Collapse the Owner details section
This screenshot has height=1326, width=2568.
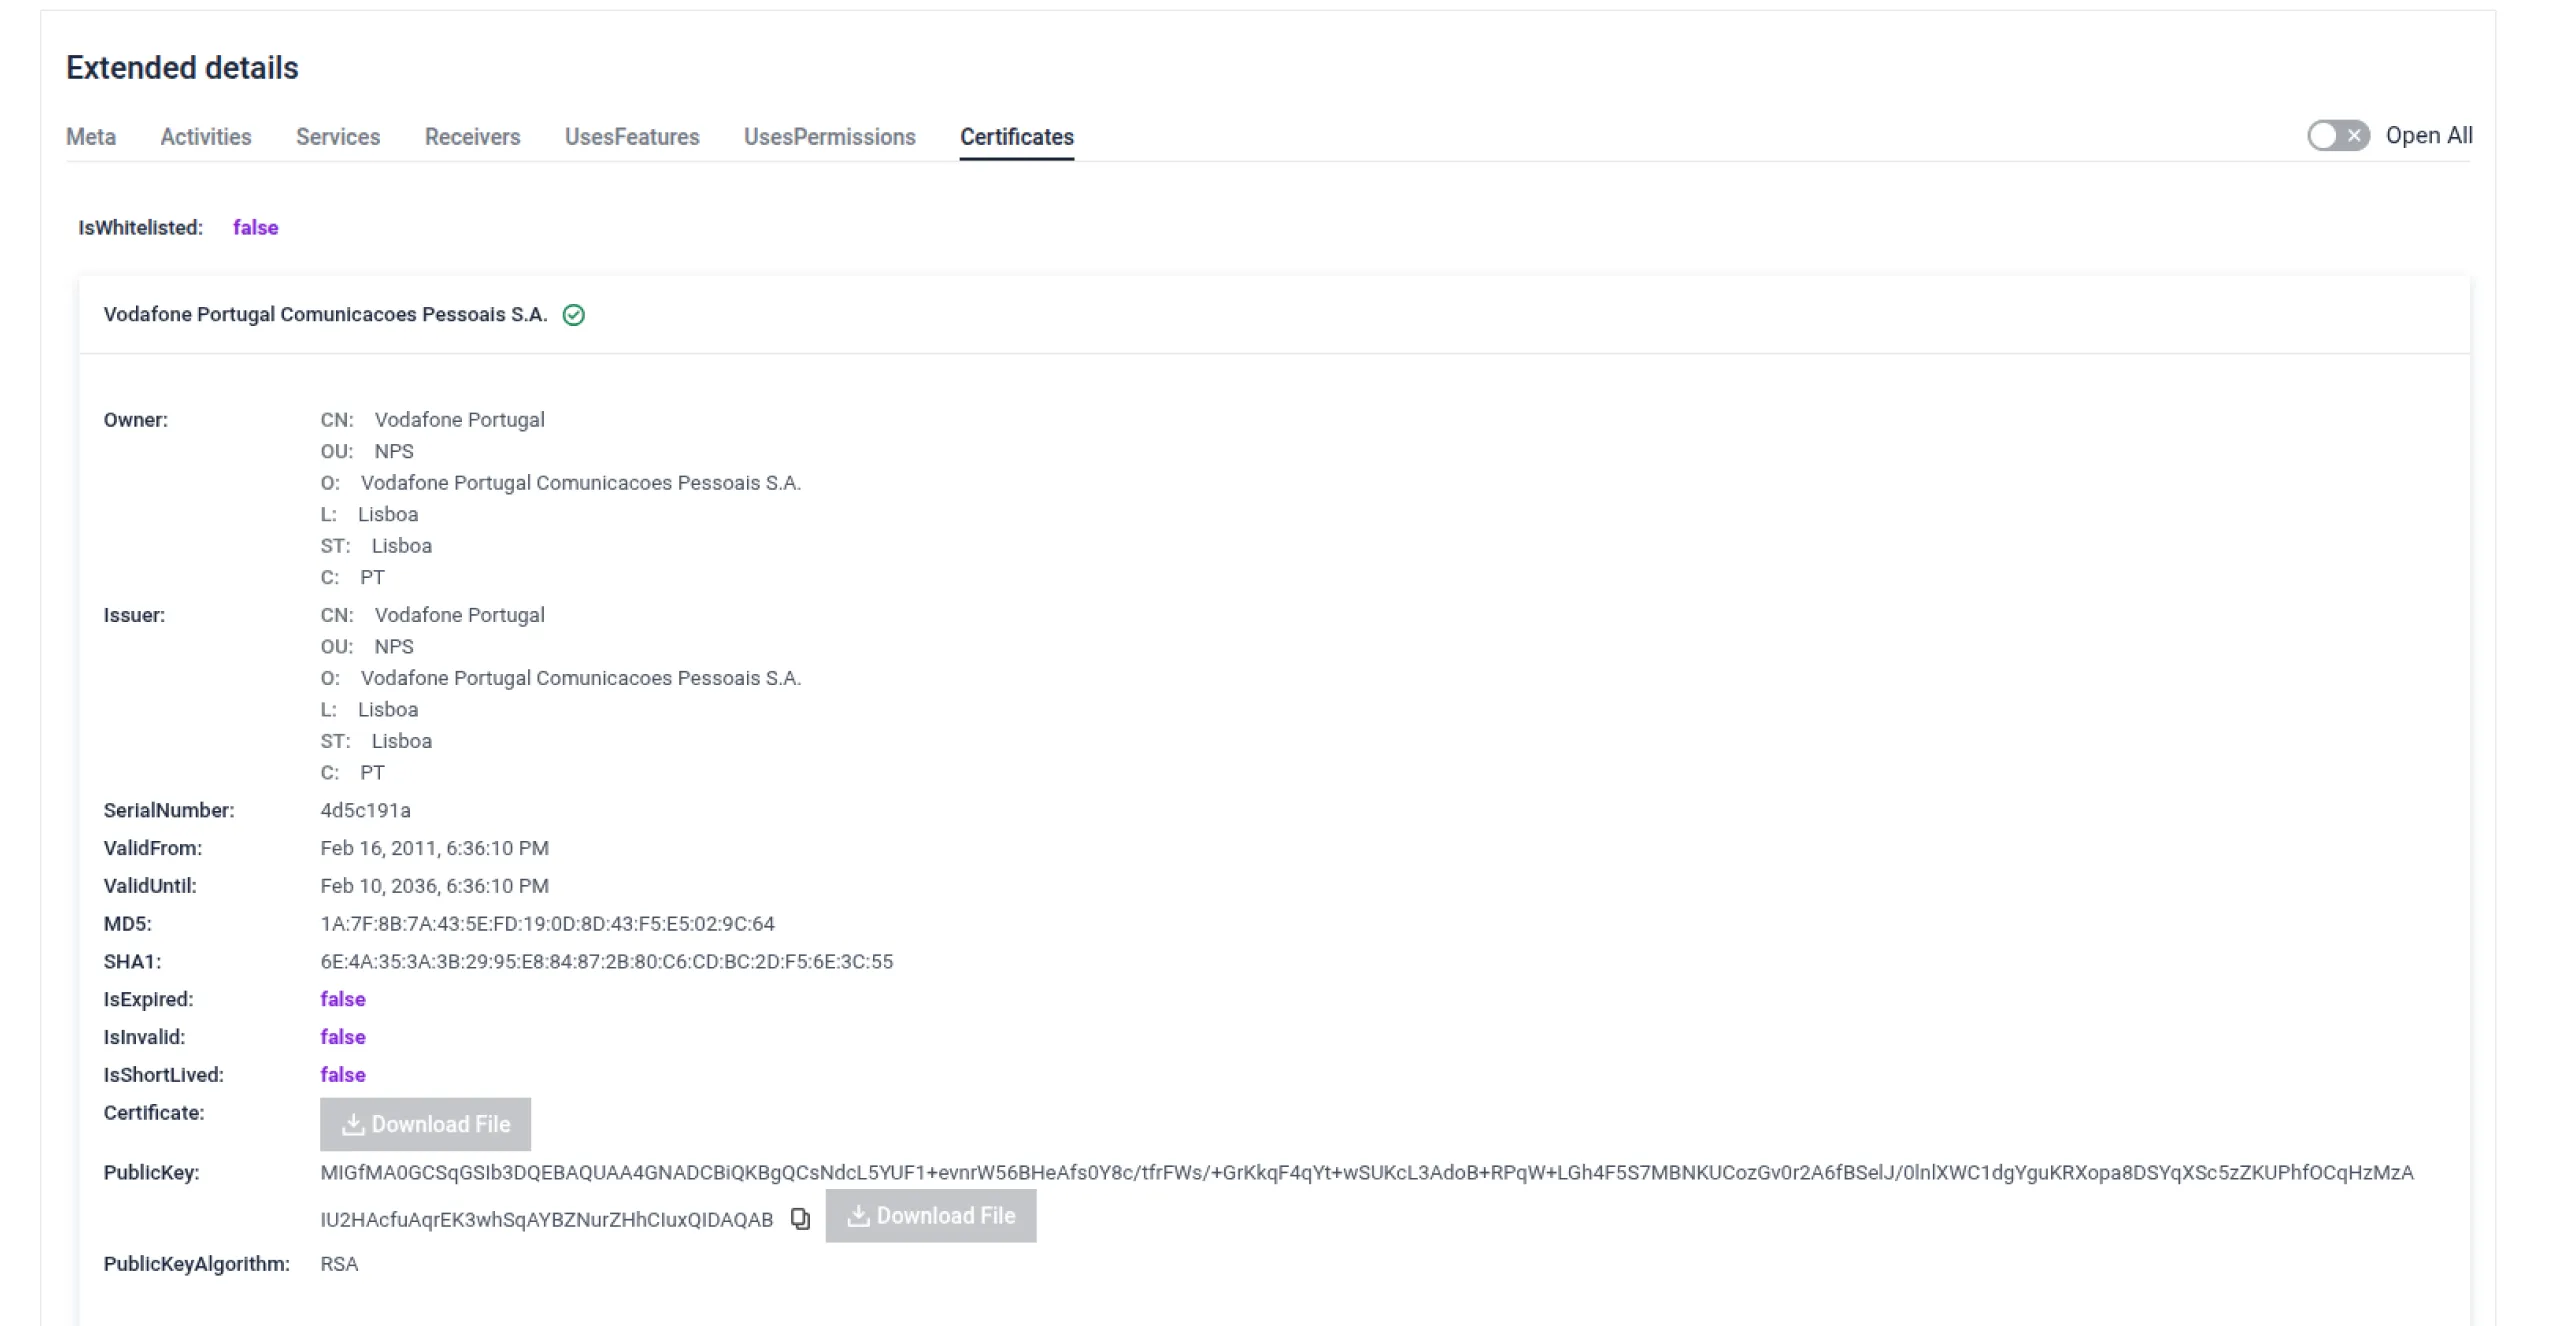(x=137, y=419)
